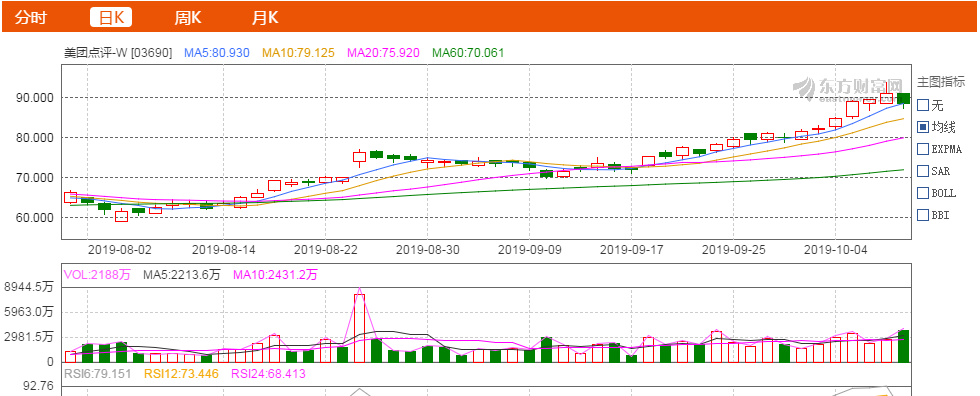The image size is (980, 396).
Task: Click the tallest red volume bar
Action: tap(359, 328)
